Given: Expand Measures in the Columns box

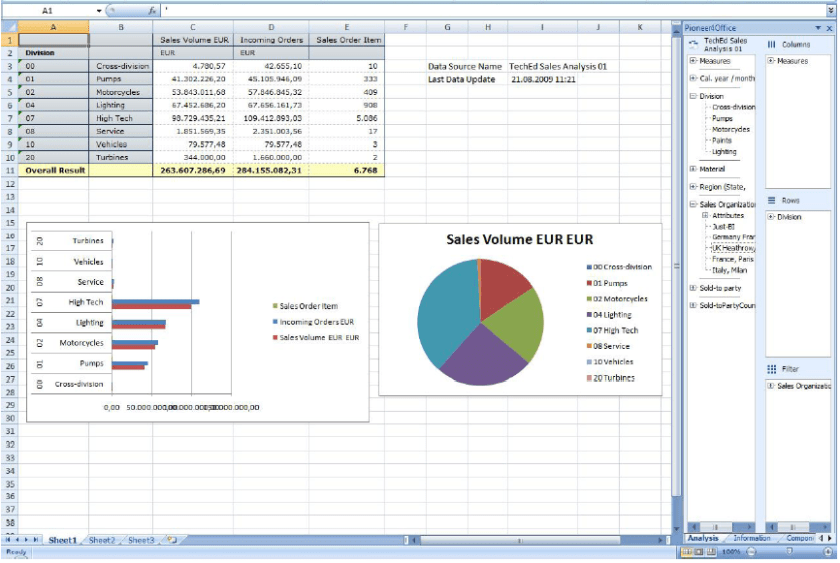Looking at the screenshot, I should tap(771, 61).
